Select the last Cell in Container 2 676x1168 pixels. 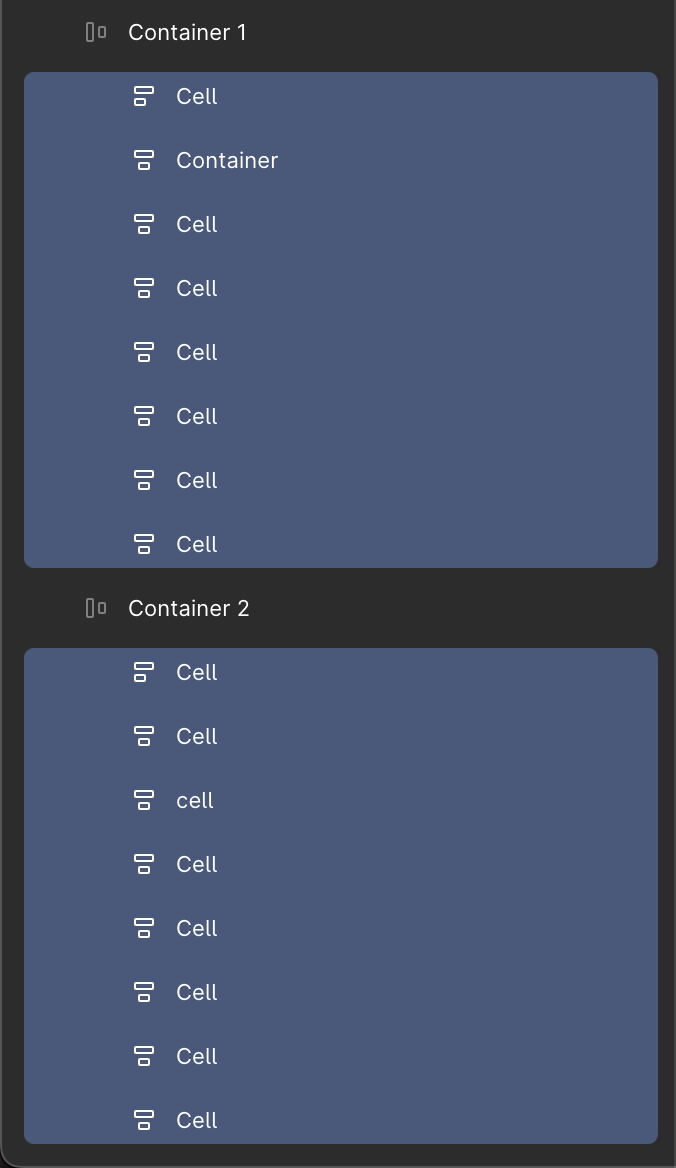(341, 1120)
